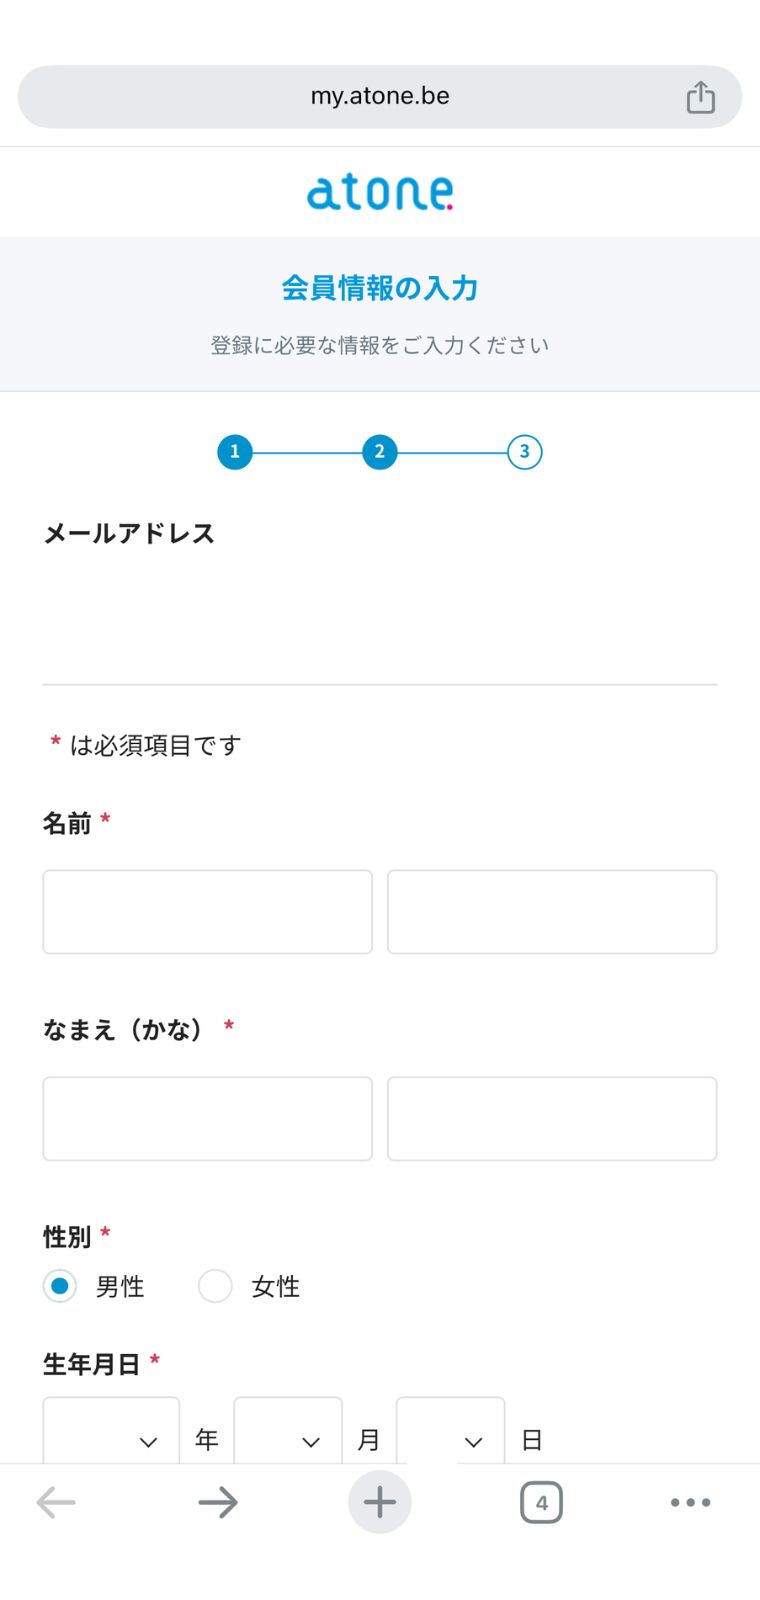
Task: Select step 1 in progress indicator
Action: tap(235, 452)
